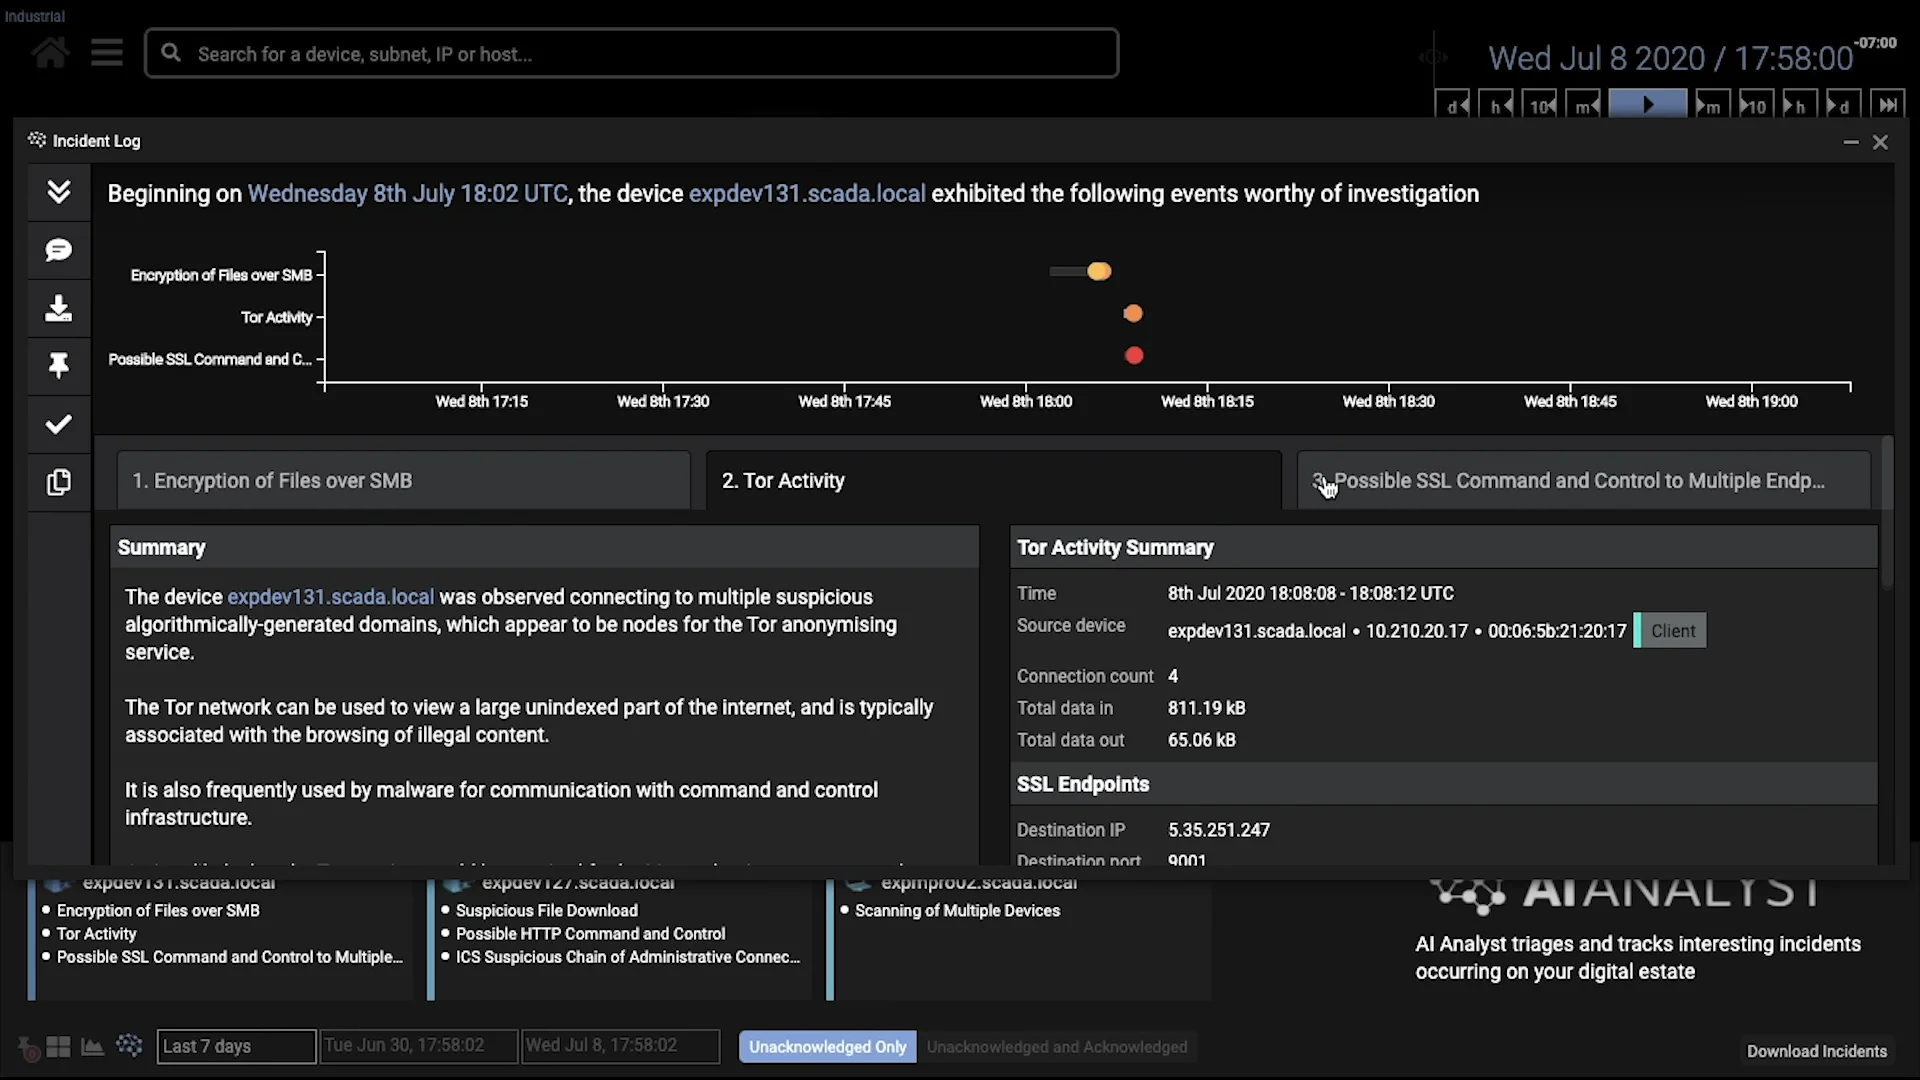
Task: Expand all incident details via double-chevron icon
Action: tap(59, 192)
